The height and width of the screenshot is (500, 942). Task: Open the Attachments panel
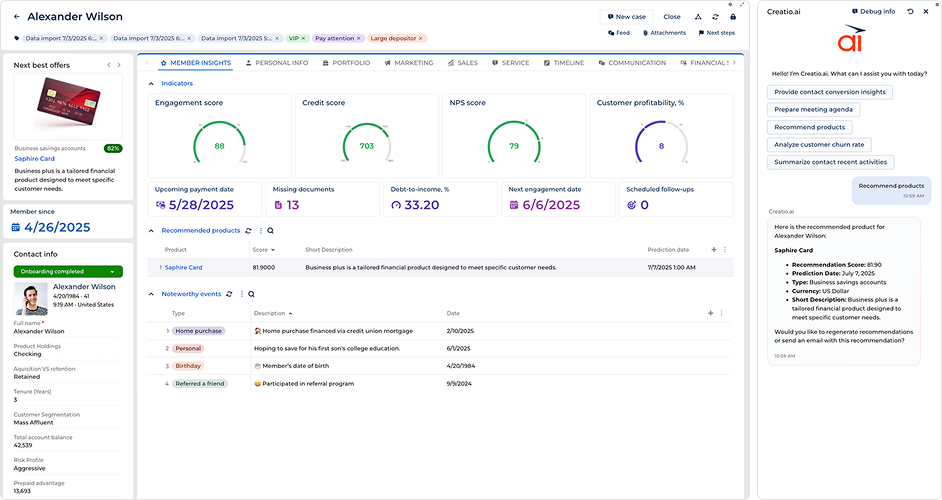pyautogui.click(x=663, y=33)
